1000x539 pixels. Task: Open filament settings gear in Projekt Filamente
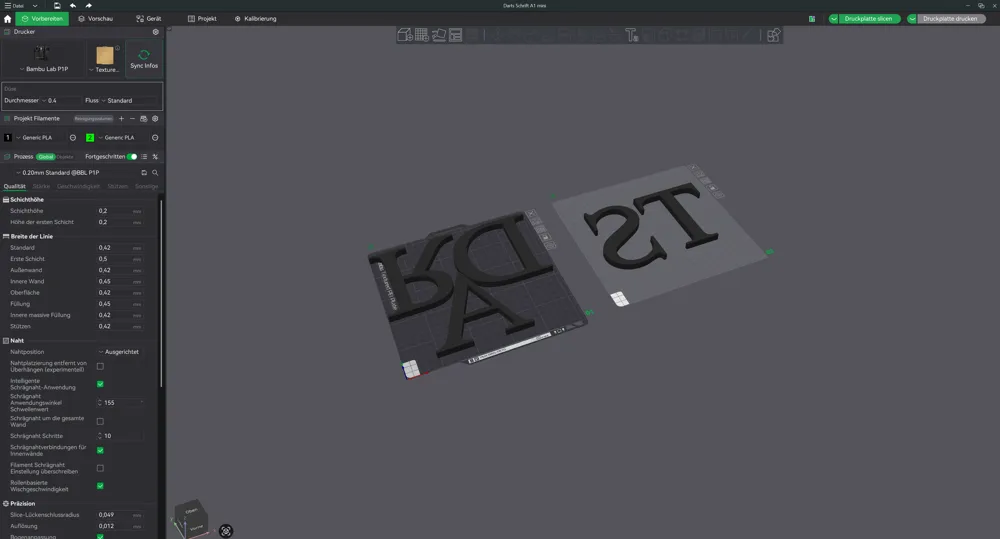(x=155, y=119)
